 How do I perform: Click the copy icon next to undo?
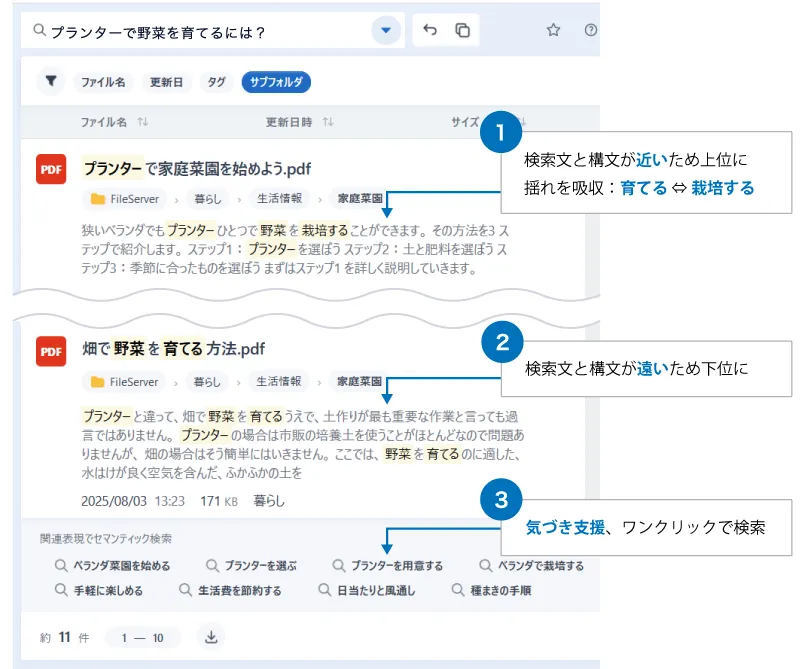(x=461, y=29)
